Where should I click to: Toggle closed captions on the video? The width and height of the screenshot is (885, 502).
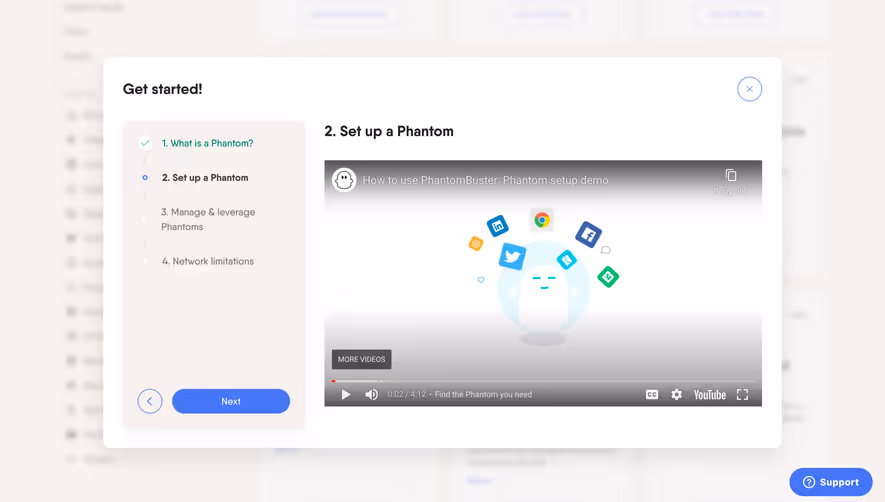652,395
